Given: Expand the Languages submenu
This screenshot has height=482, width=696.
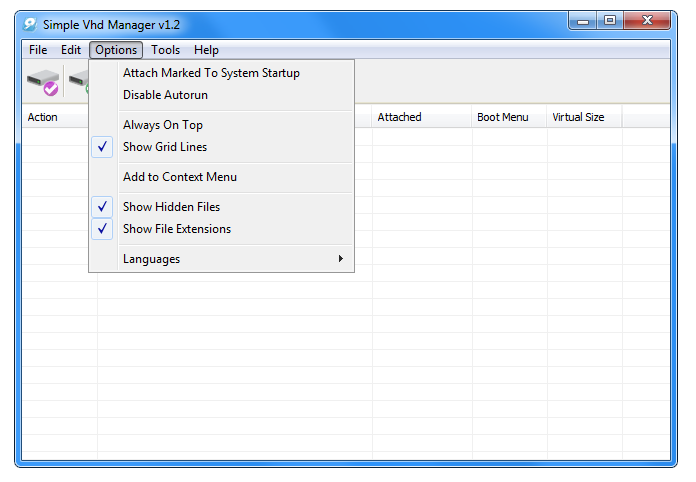Looking at the screenshot, I should coord(221,259).
